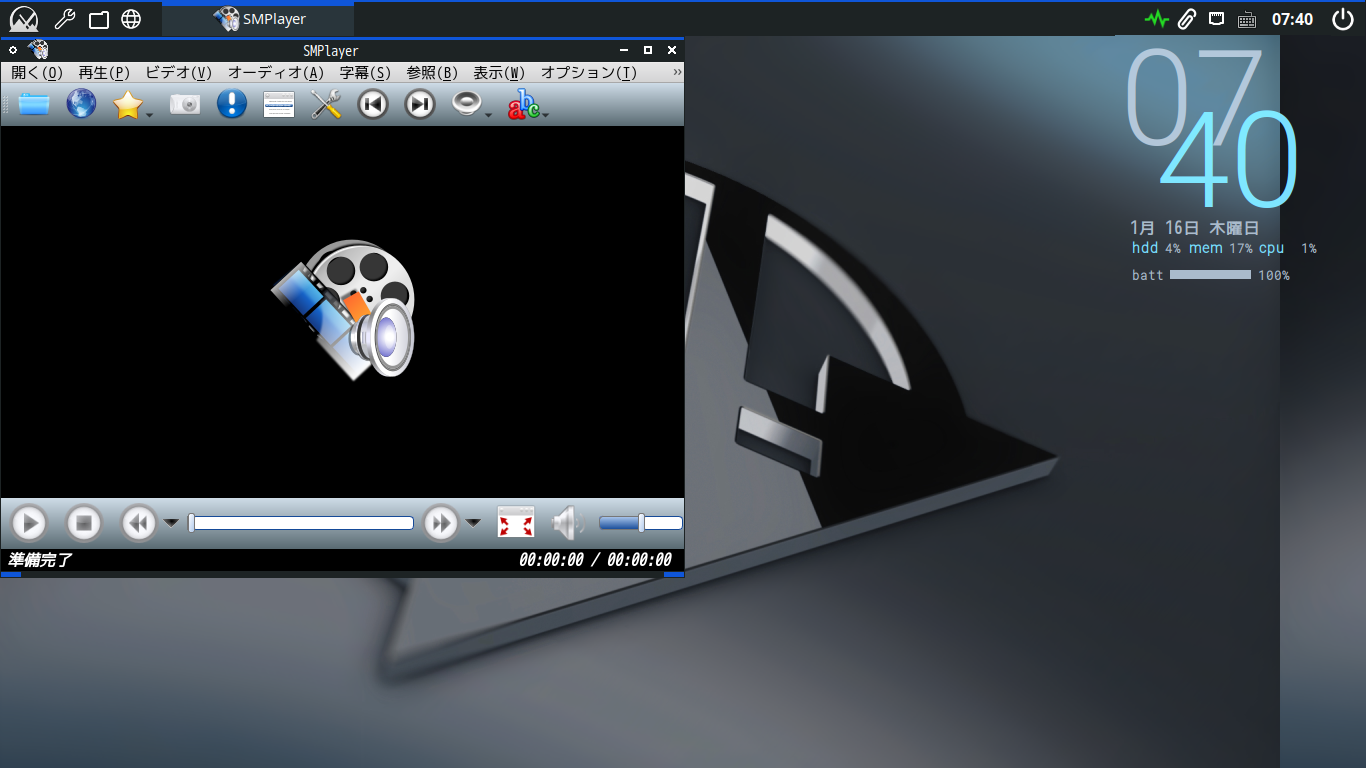1366x768 pixels.
Task: Expand the audio track dropdown arrow
Action: (489, 115)
